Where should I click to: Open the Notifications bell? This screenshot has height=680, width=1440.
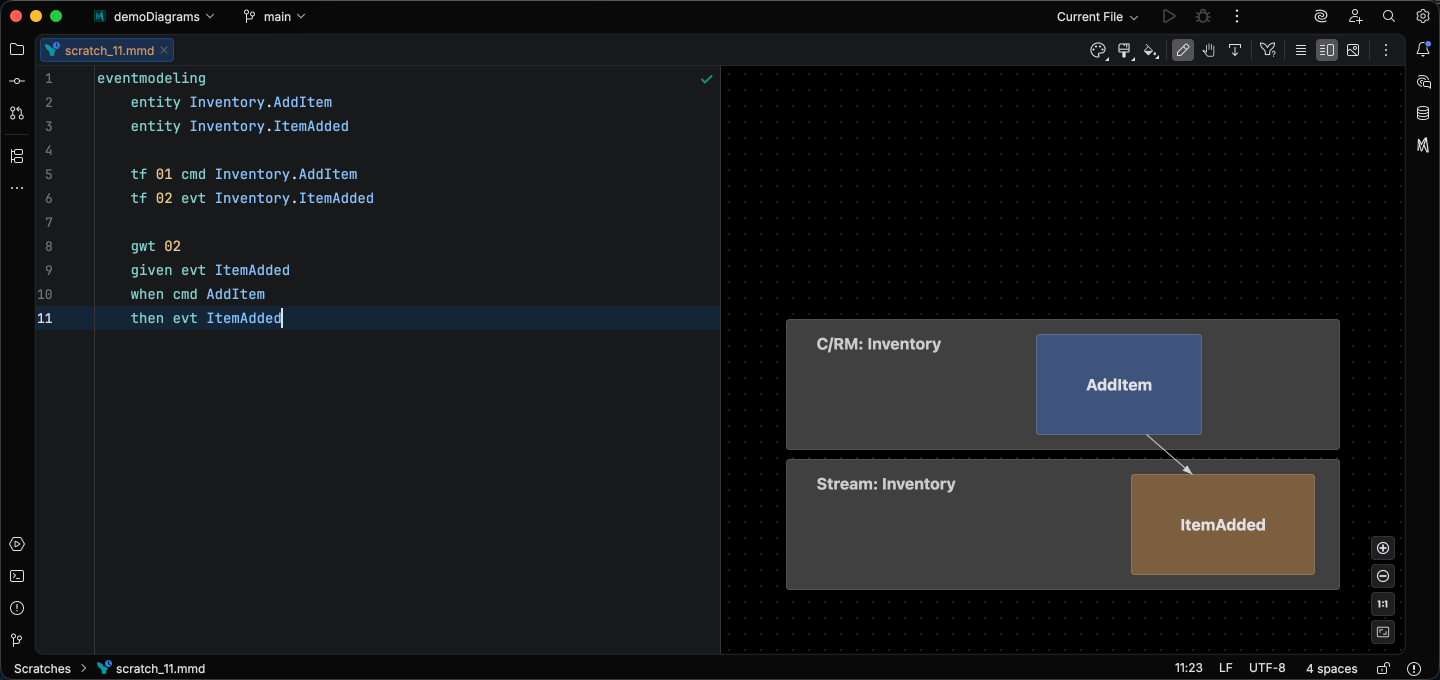1423,49
